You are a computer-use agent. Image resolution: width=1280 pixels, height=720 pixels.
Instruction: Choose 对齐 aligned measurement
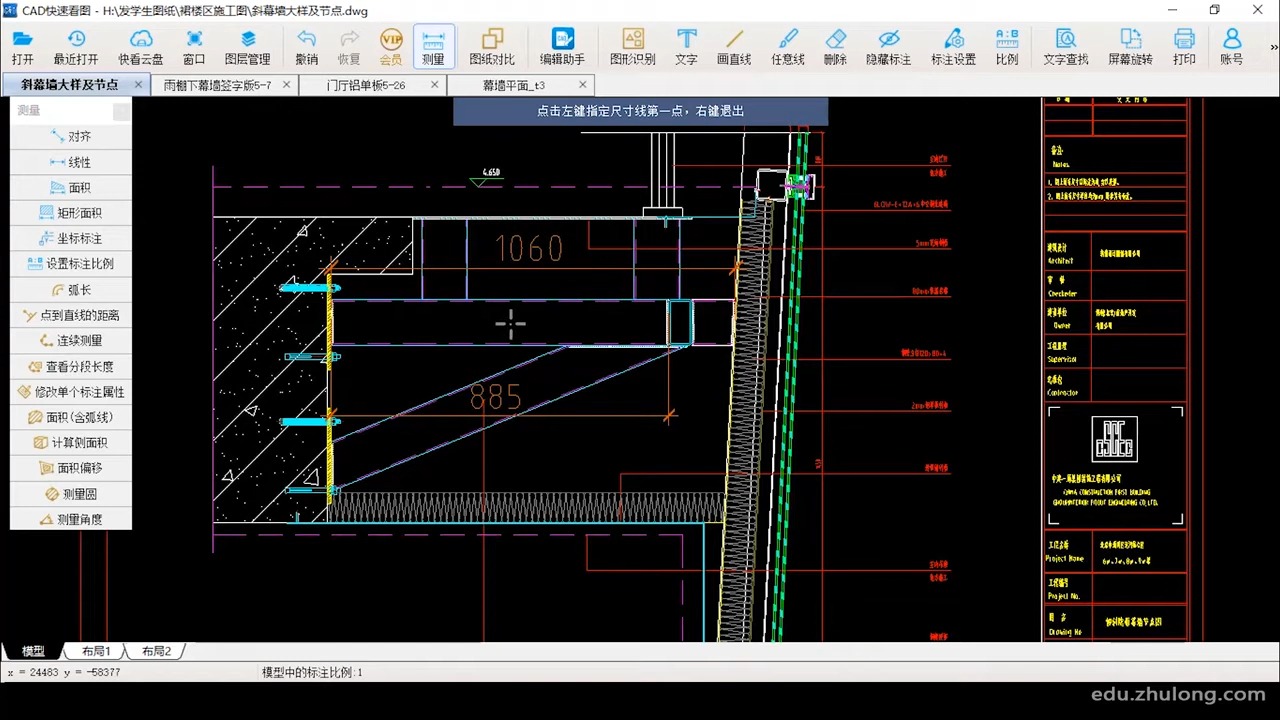coord(71,136)
